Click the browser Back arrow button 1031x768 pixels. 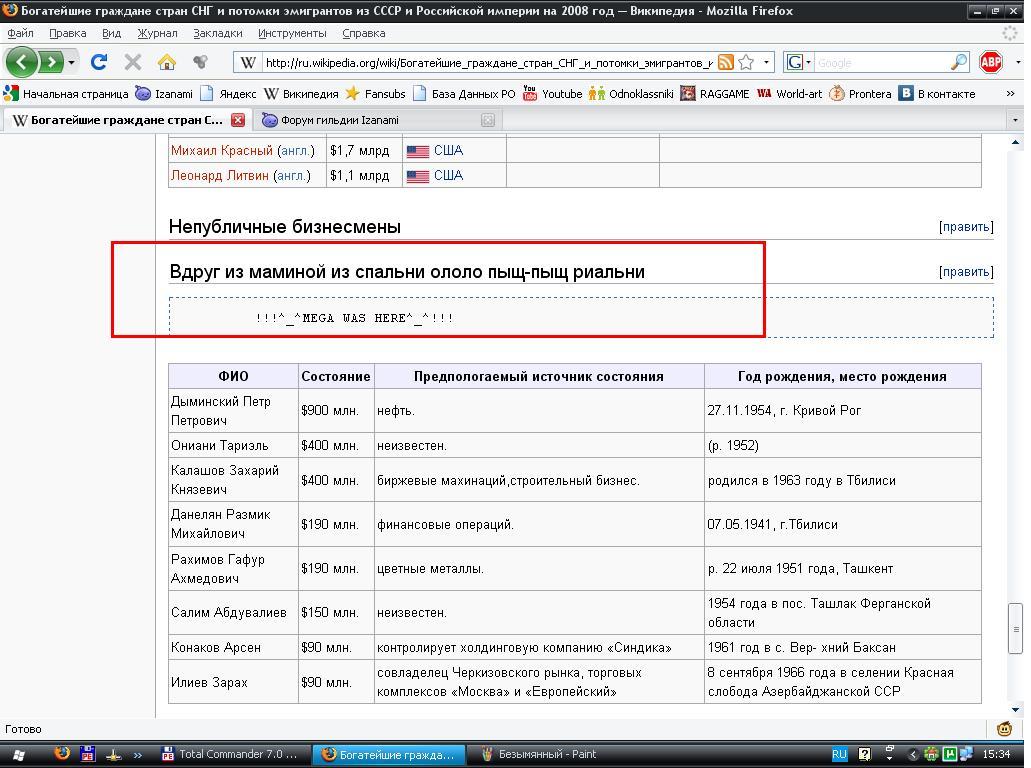point(22,62)
